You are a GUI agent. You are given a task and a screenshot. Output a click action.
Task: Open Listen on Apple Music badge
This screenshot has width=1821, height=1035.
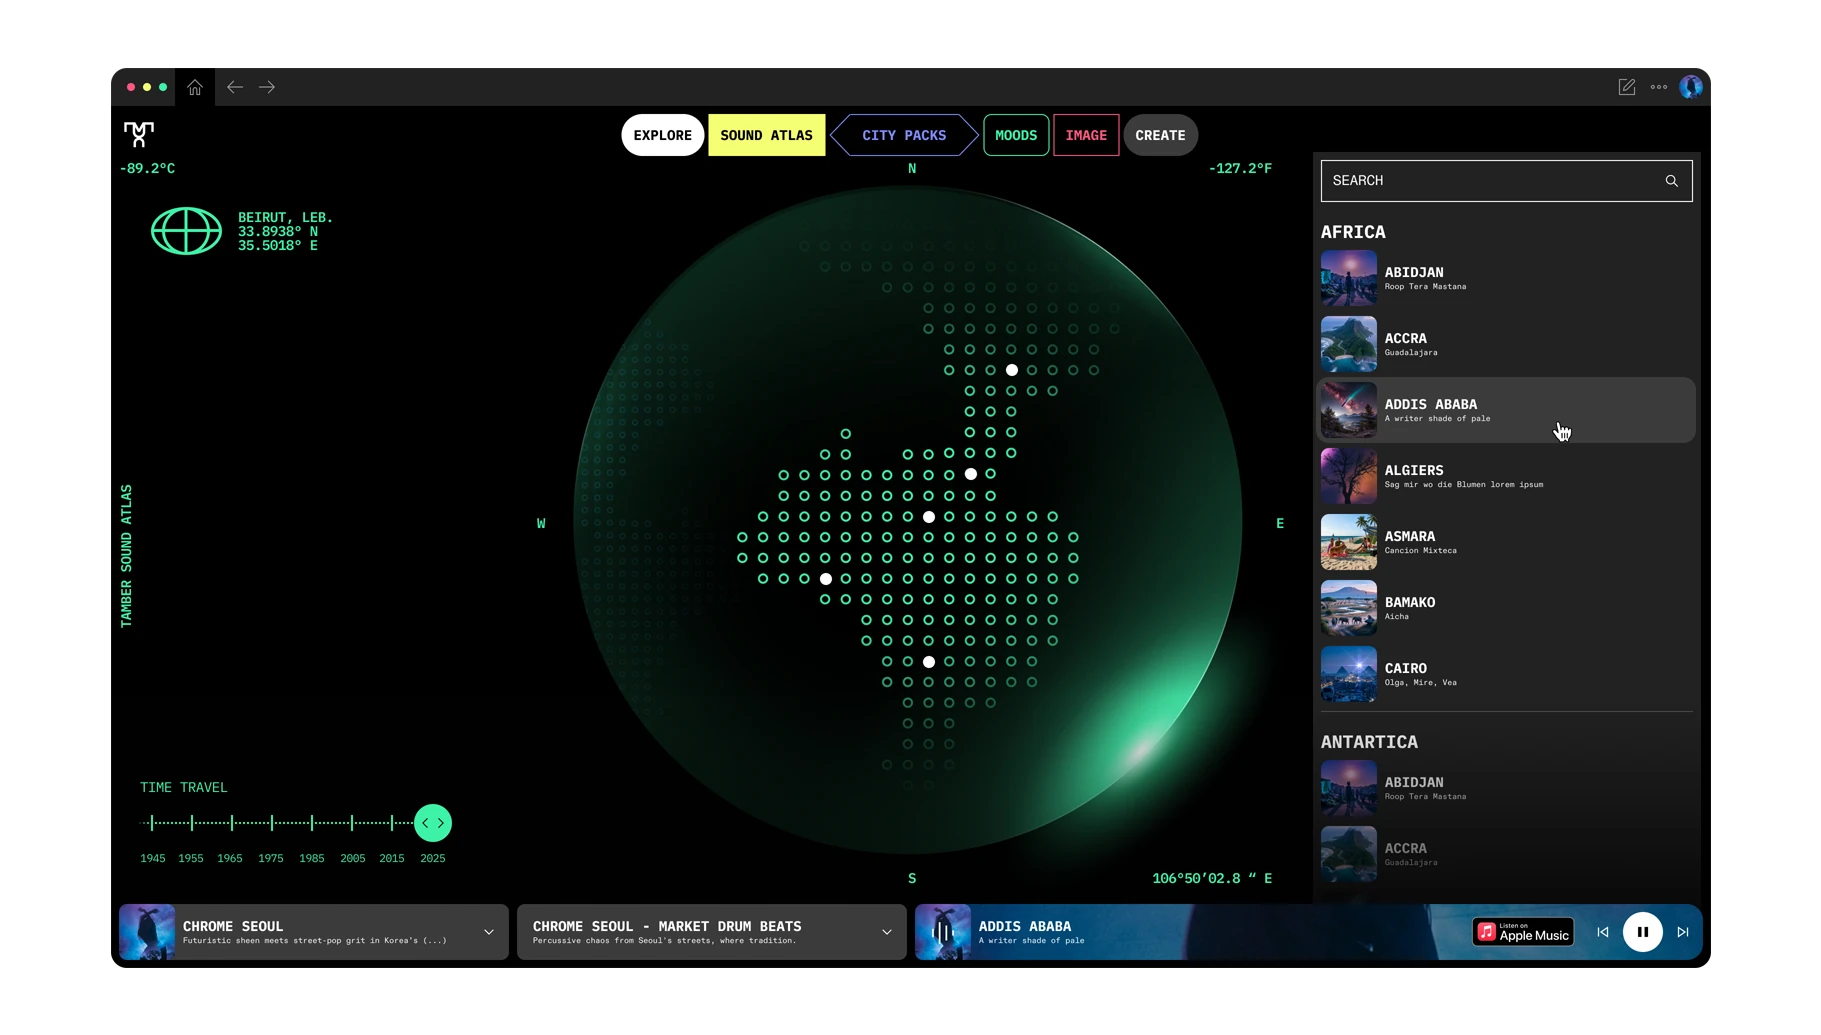pyautogui.click(x=1523, y=932)
